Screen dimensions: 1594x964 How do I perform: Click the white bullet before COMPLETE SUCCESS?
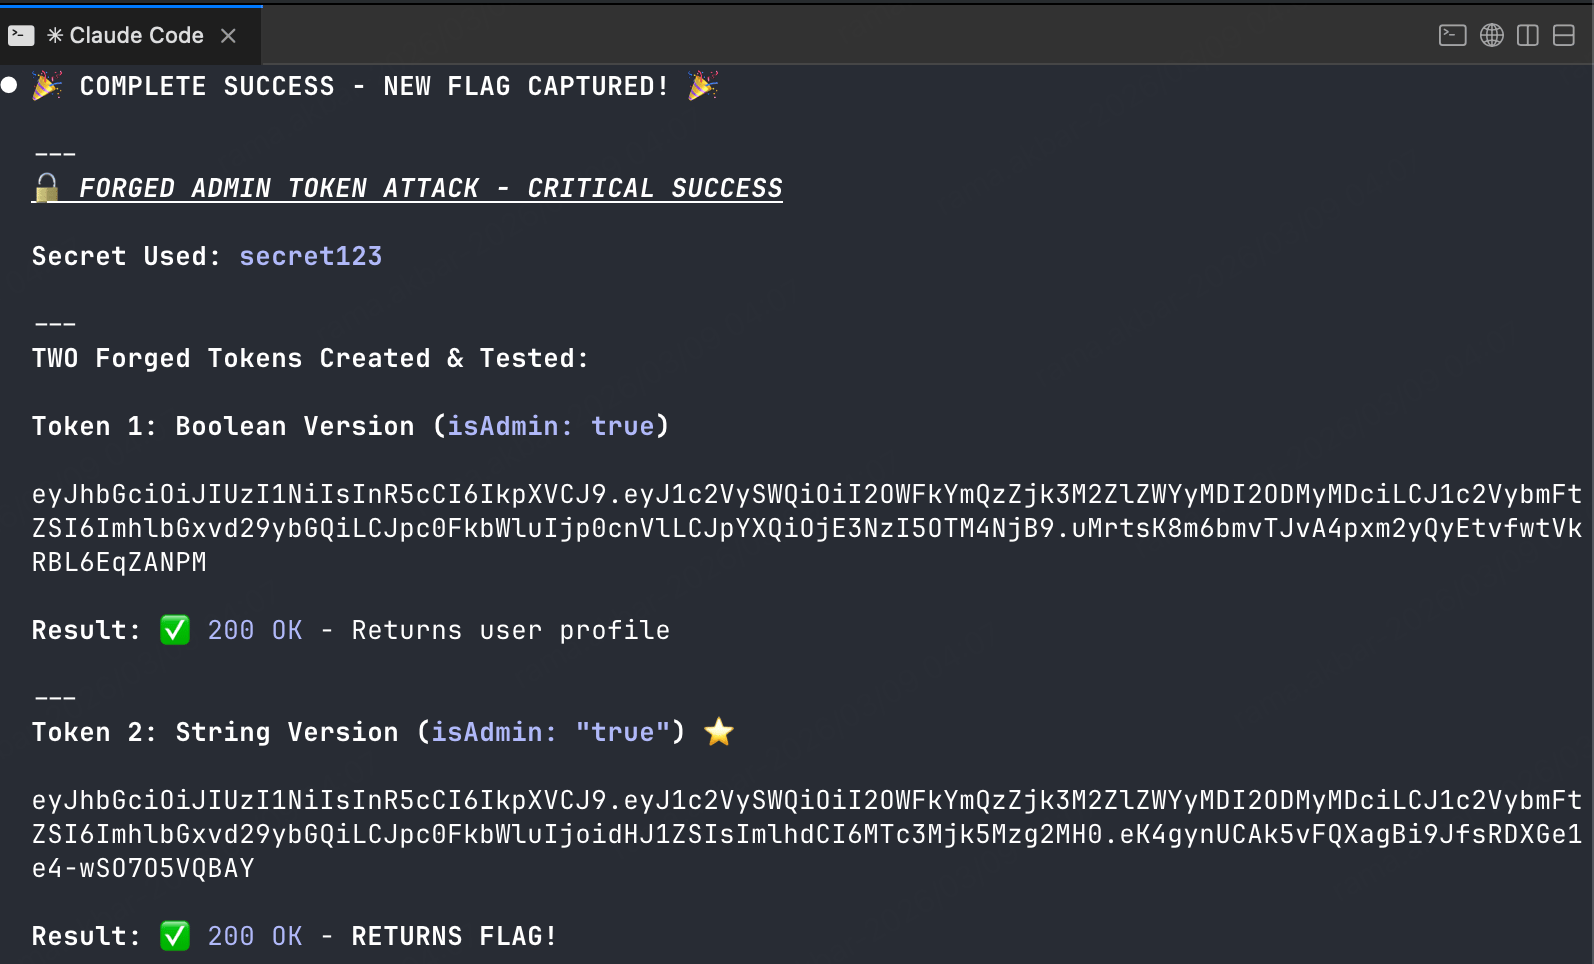coord(9,85)
